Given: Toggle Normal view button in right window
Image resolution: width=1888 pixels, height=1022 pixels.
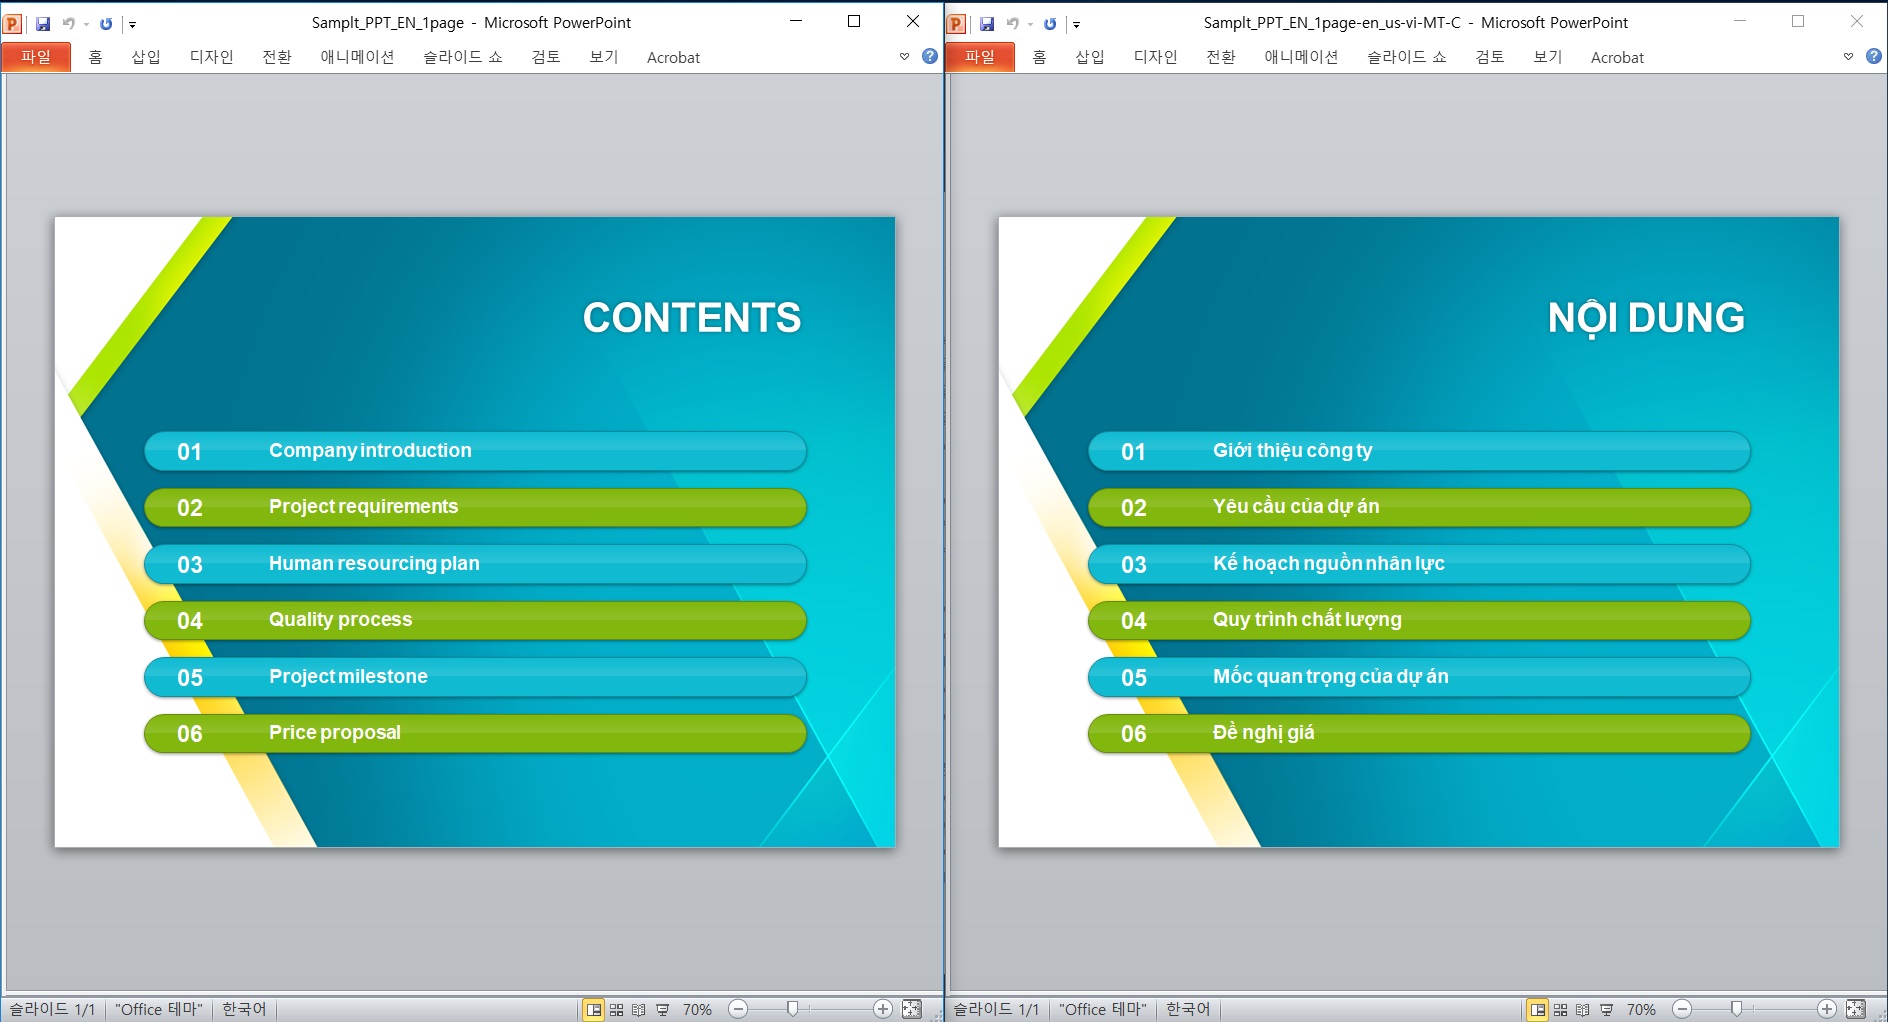Looking at the screenshot, I should (x=1538, y=1009).
